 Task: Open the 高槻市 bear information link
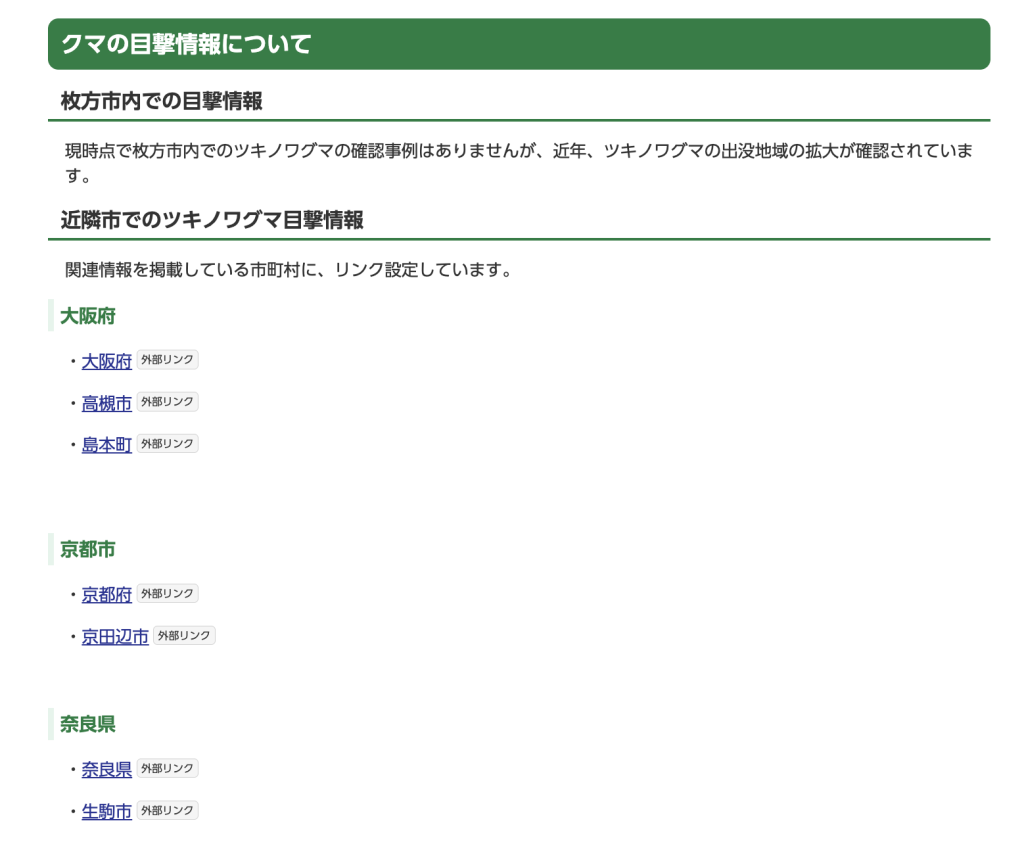(x=106, y=403)
